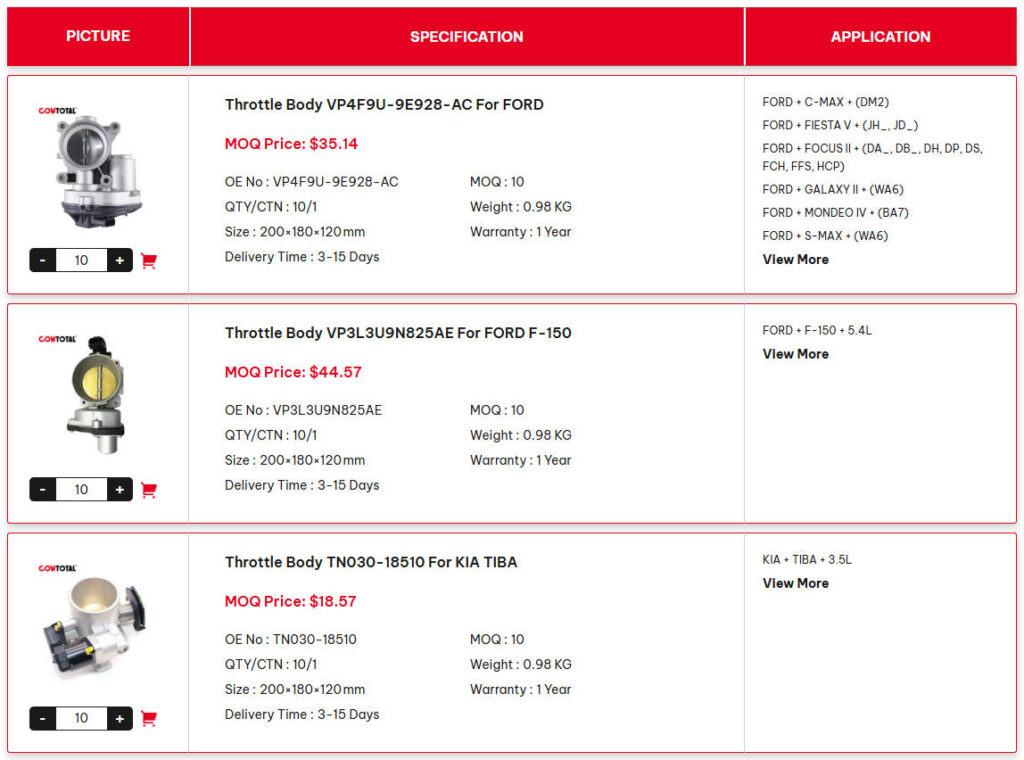Image resolution: width=1024 pixels, height=760 pixels.
Task: Increase quantity for TN030-18510 item
Action: [x=120, y=718]
